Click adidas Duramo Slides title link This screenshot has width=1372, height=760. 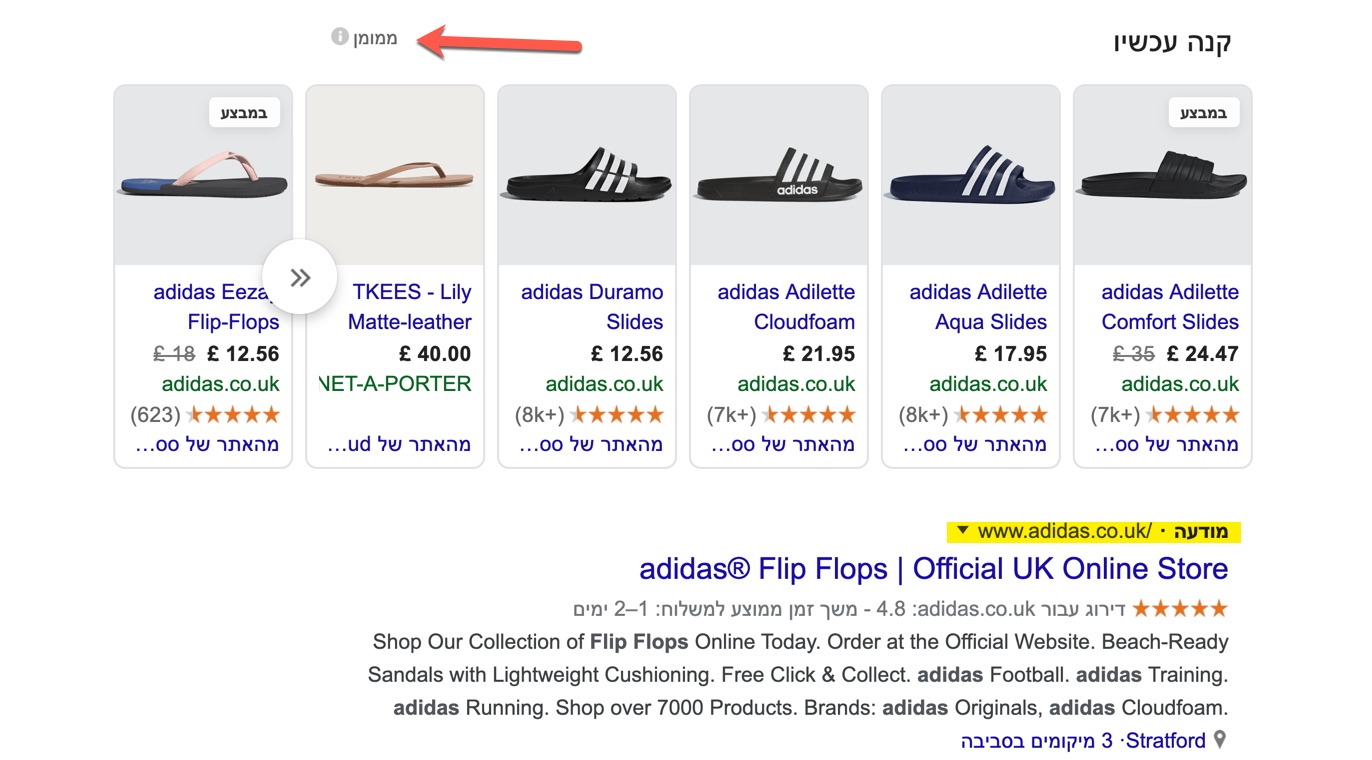(592, 307)
